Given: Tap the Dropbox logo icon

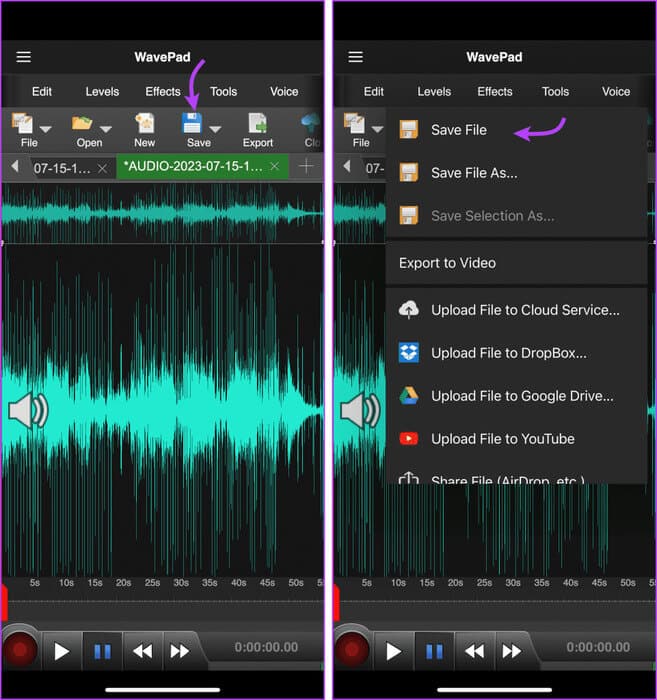Looking at the screenshot, I should 408,353.
